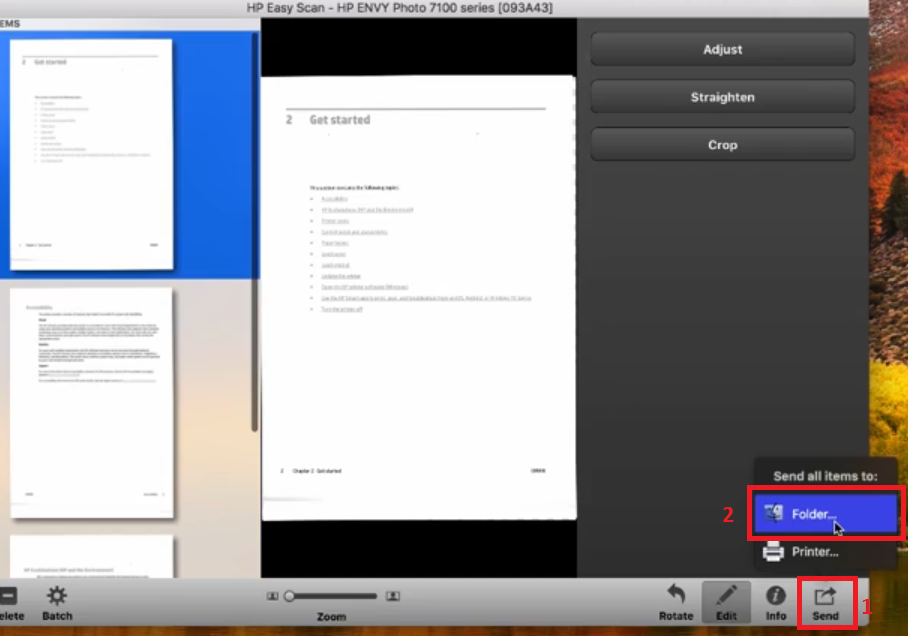Click the Delete item button

tap(10, 604)
